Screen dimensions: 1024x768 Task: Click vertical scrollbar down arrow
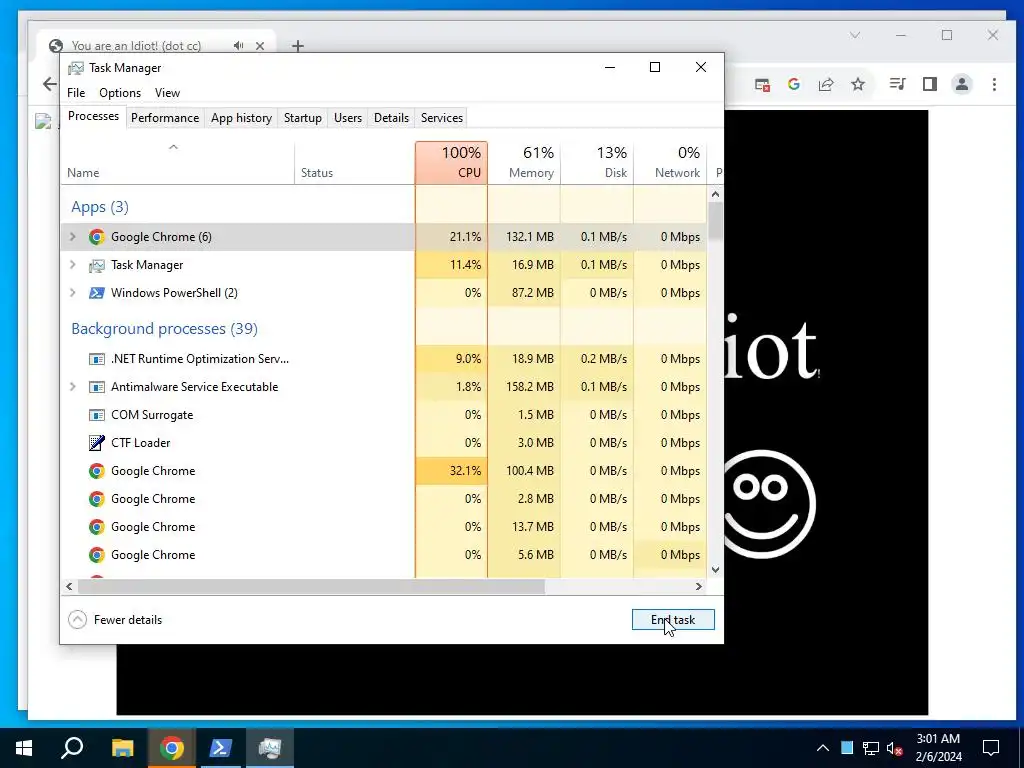pos(715,569)
